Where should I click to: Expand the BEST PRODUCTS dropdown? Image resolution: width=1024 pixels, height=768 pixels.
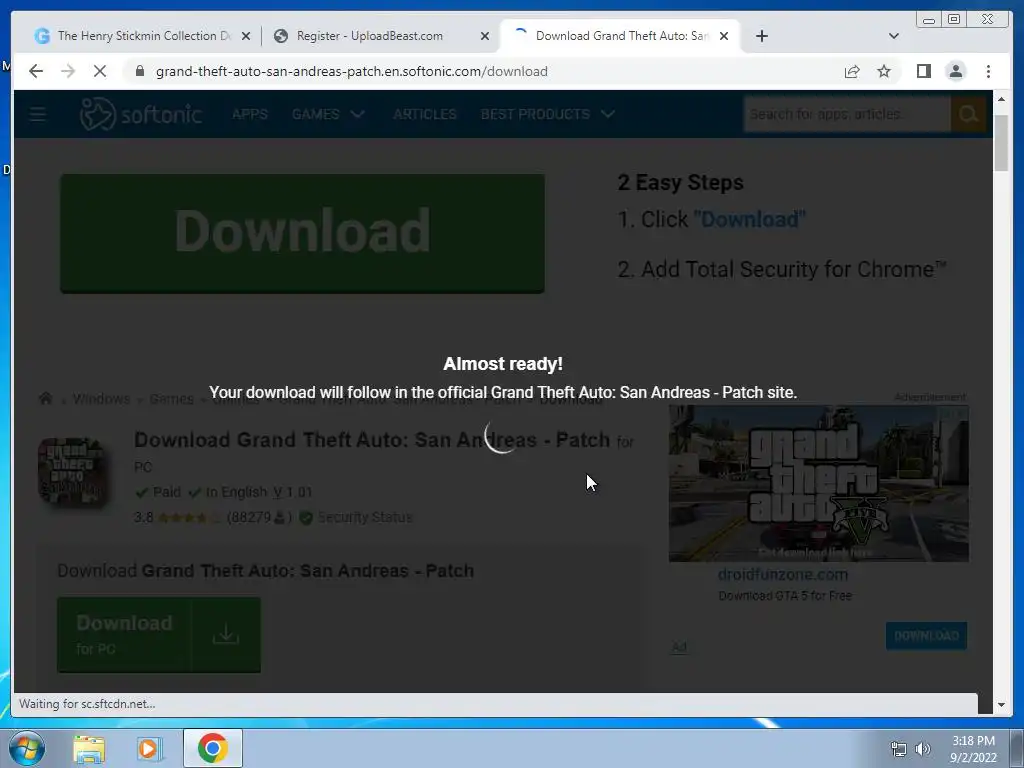point(547,114)
